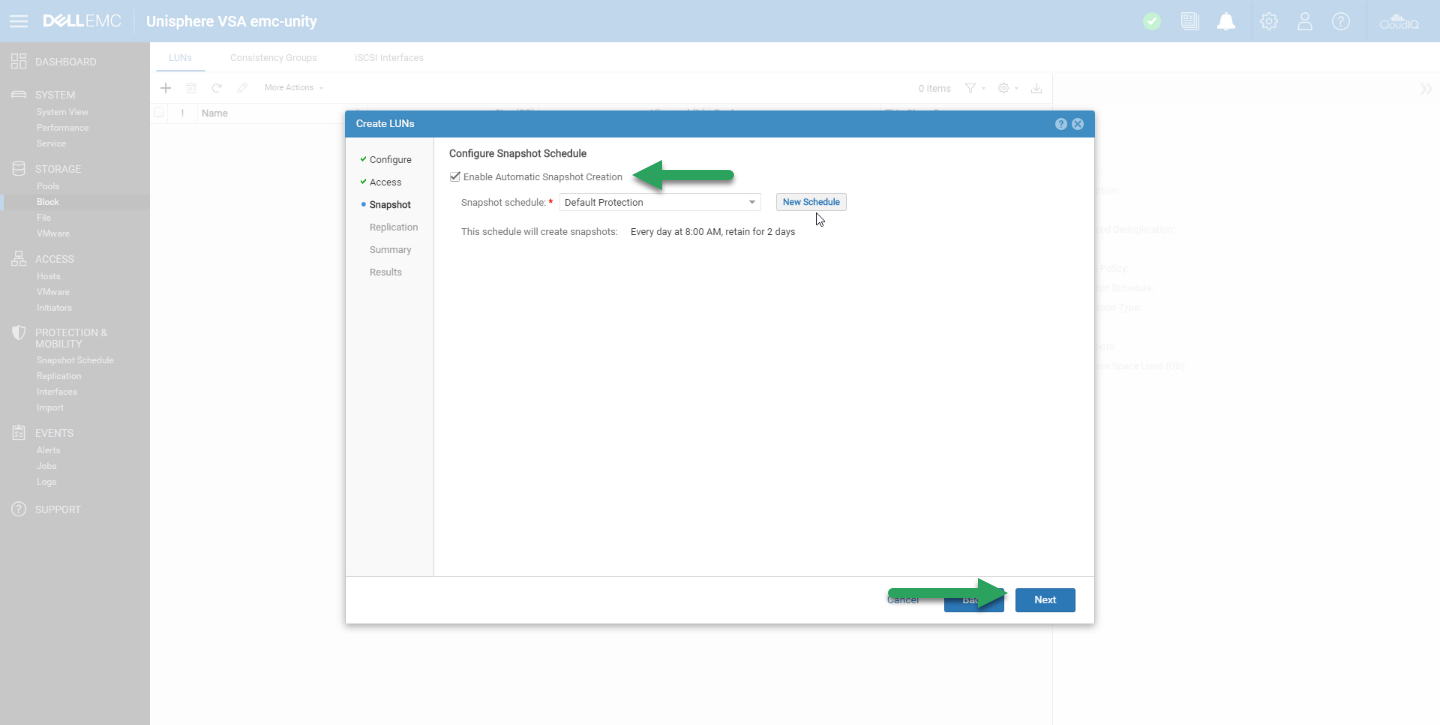Collapse the right details panel chevrons
Image resolution: width=1440 pixels, height=725 pixels.
(x=1426, y=89)
